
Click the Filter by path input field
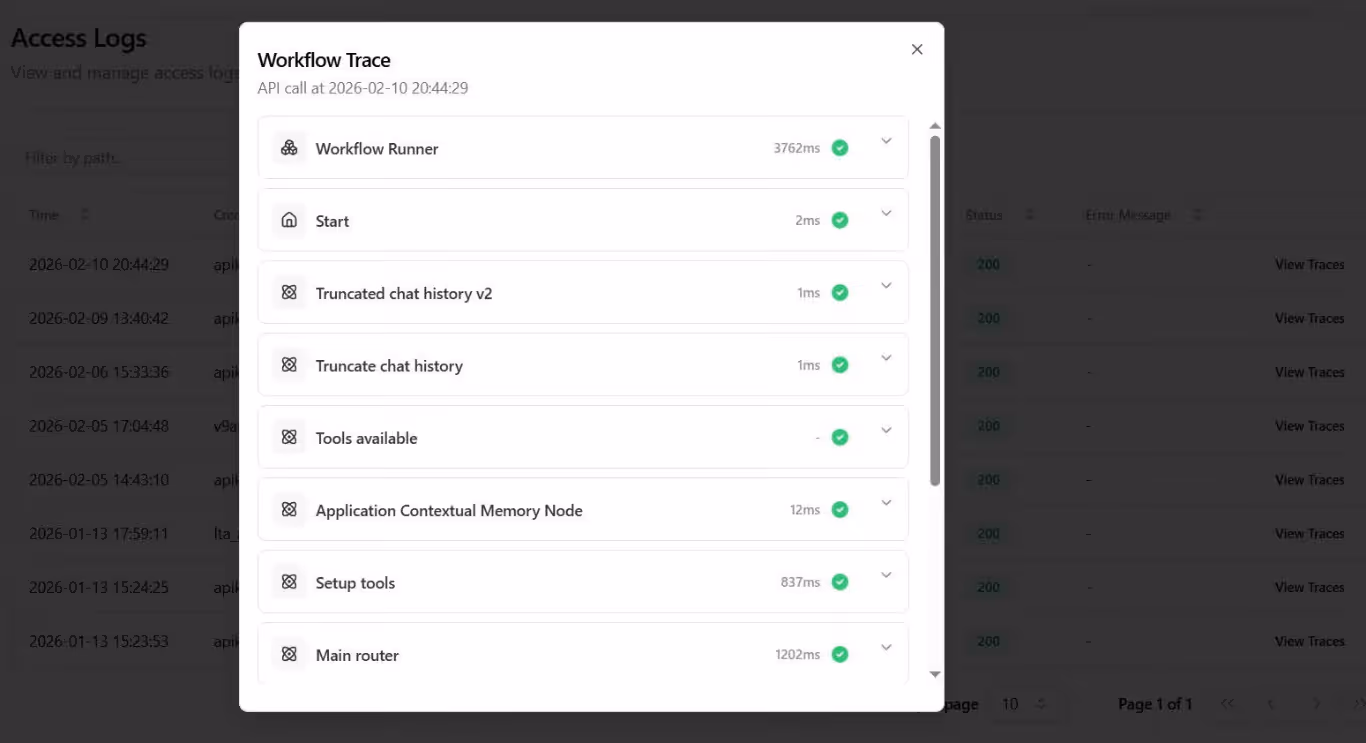click(x=125, y=158)
